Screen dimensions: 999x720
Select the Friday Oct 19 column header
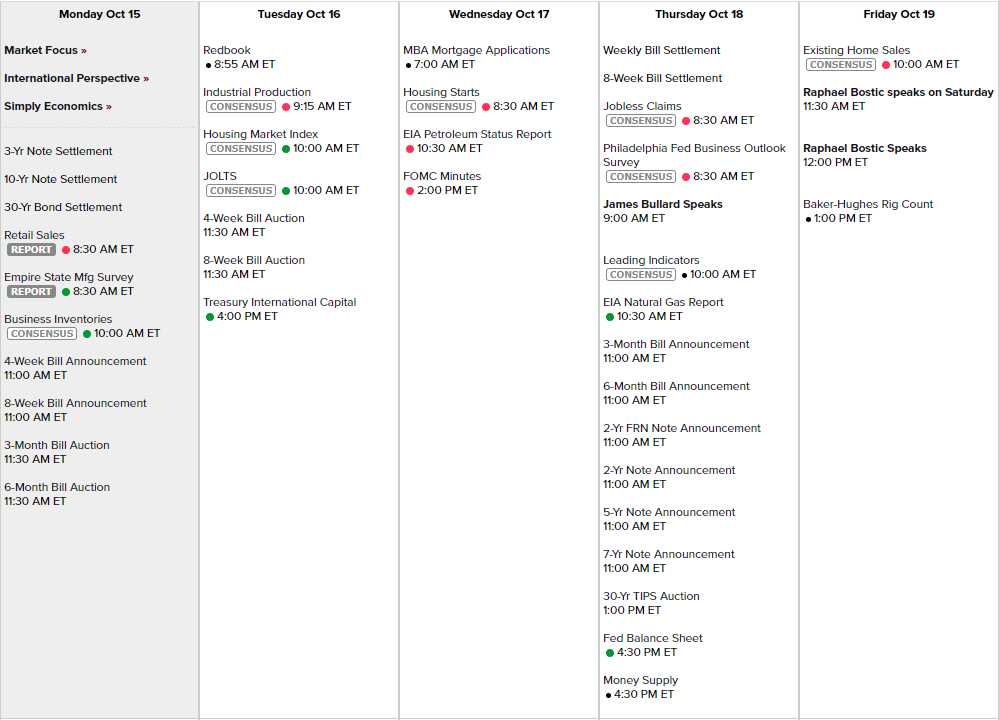[898, 14]
